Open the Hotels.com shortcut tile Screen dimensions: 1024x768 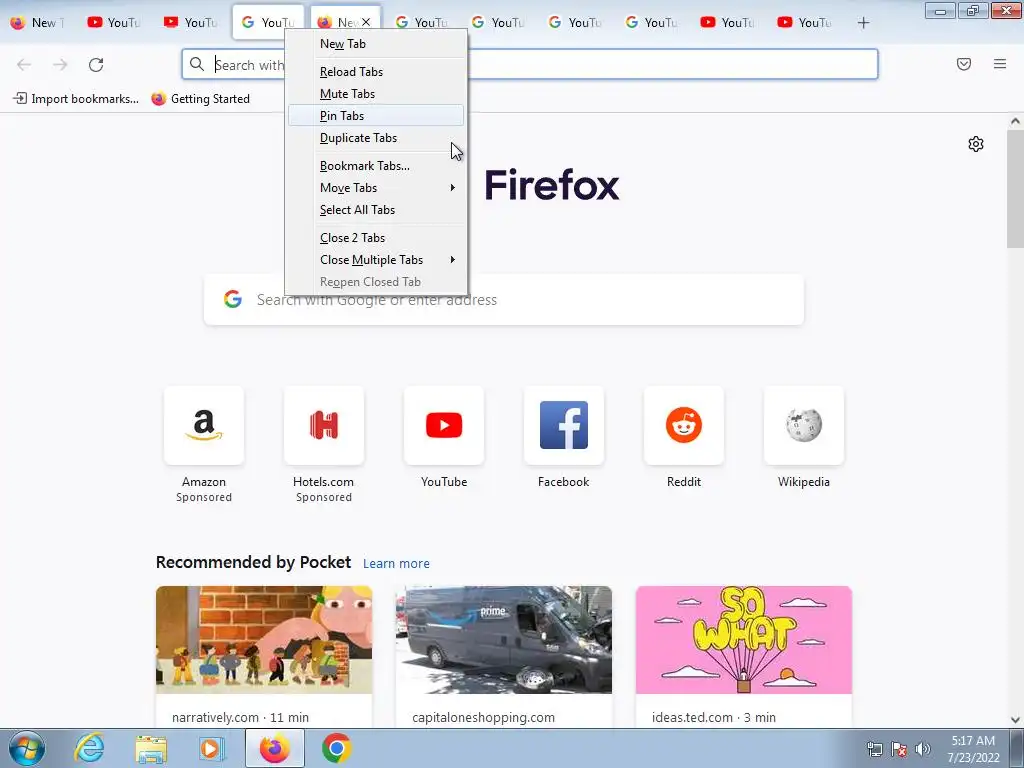(x=324, y=425)
